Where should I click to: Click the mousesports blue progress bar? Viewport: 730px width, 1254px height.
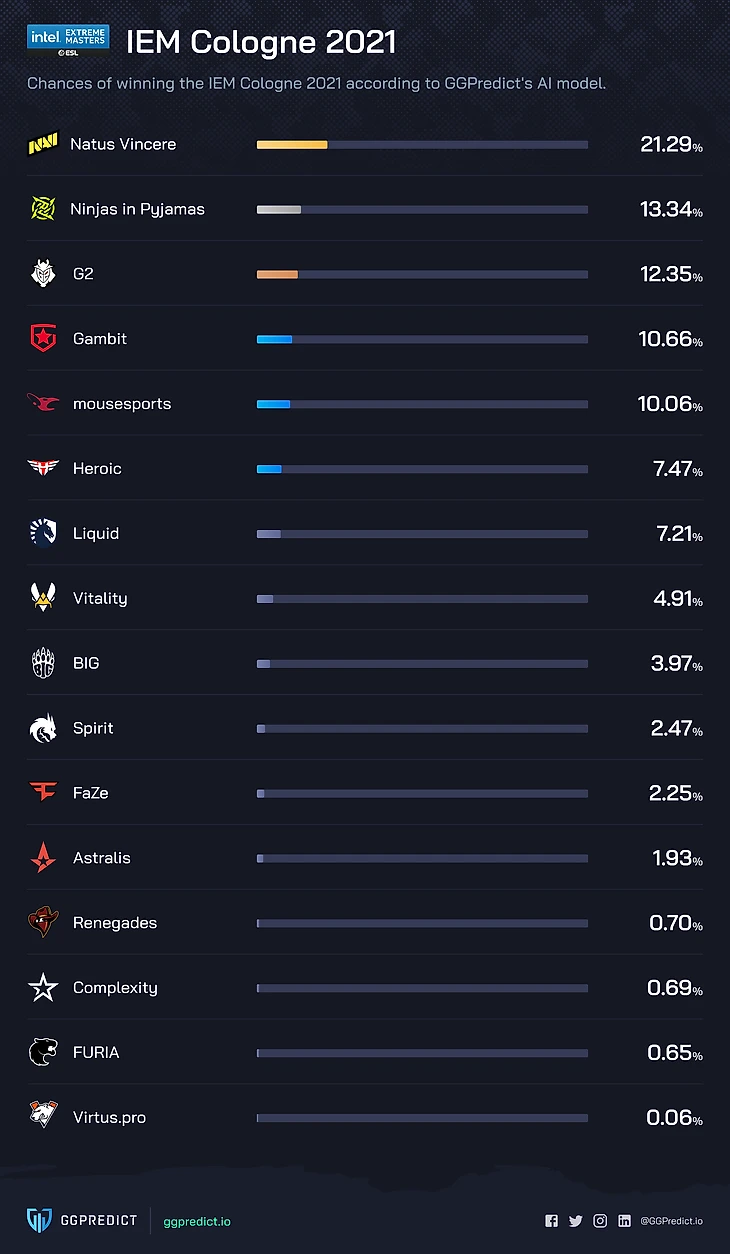(x=273, y=404)
